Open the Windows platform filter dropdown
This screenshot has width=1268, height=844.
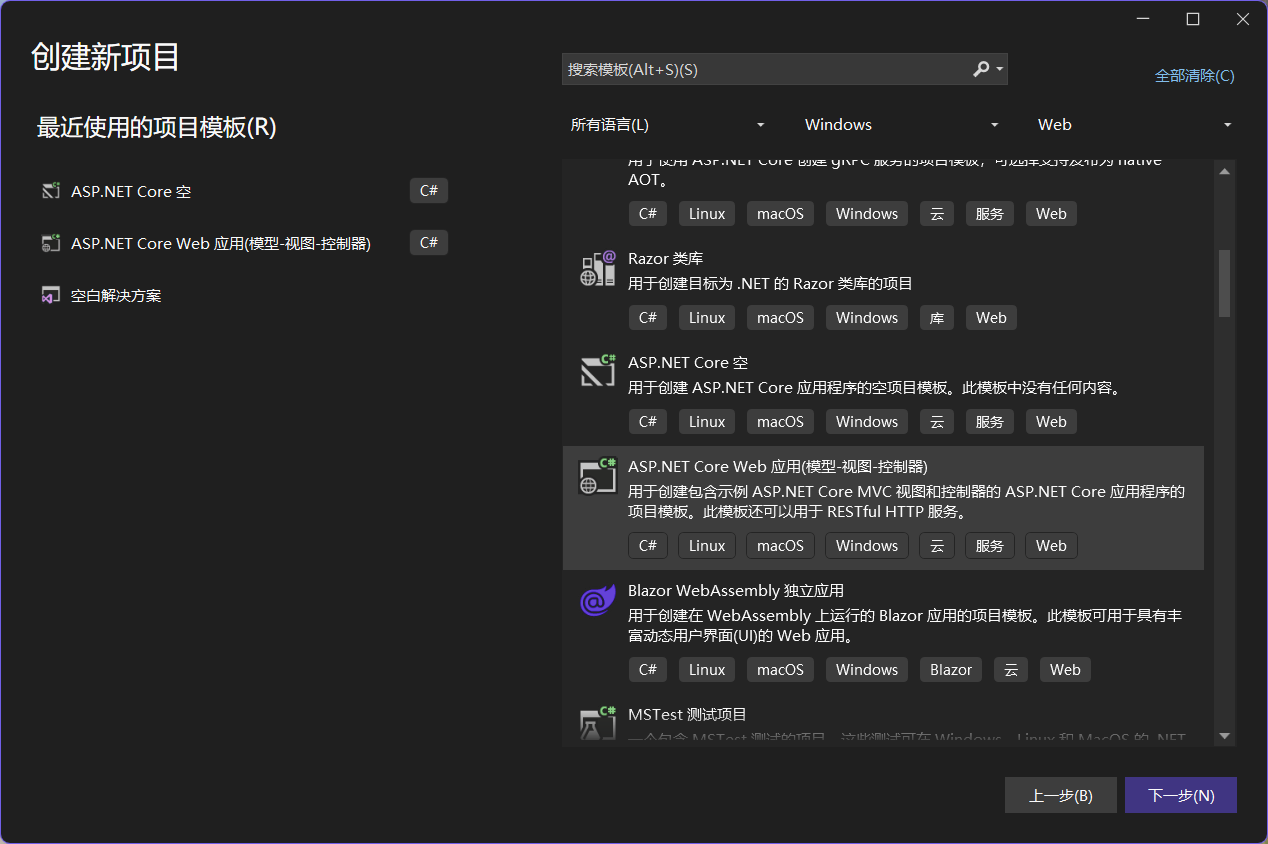coord(901,125)
